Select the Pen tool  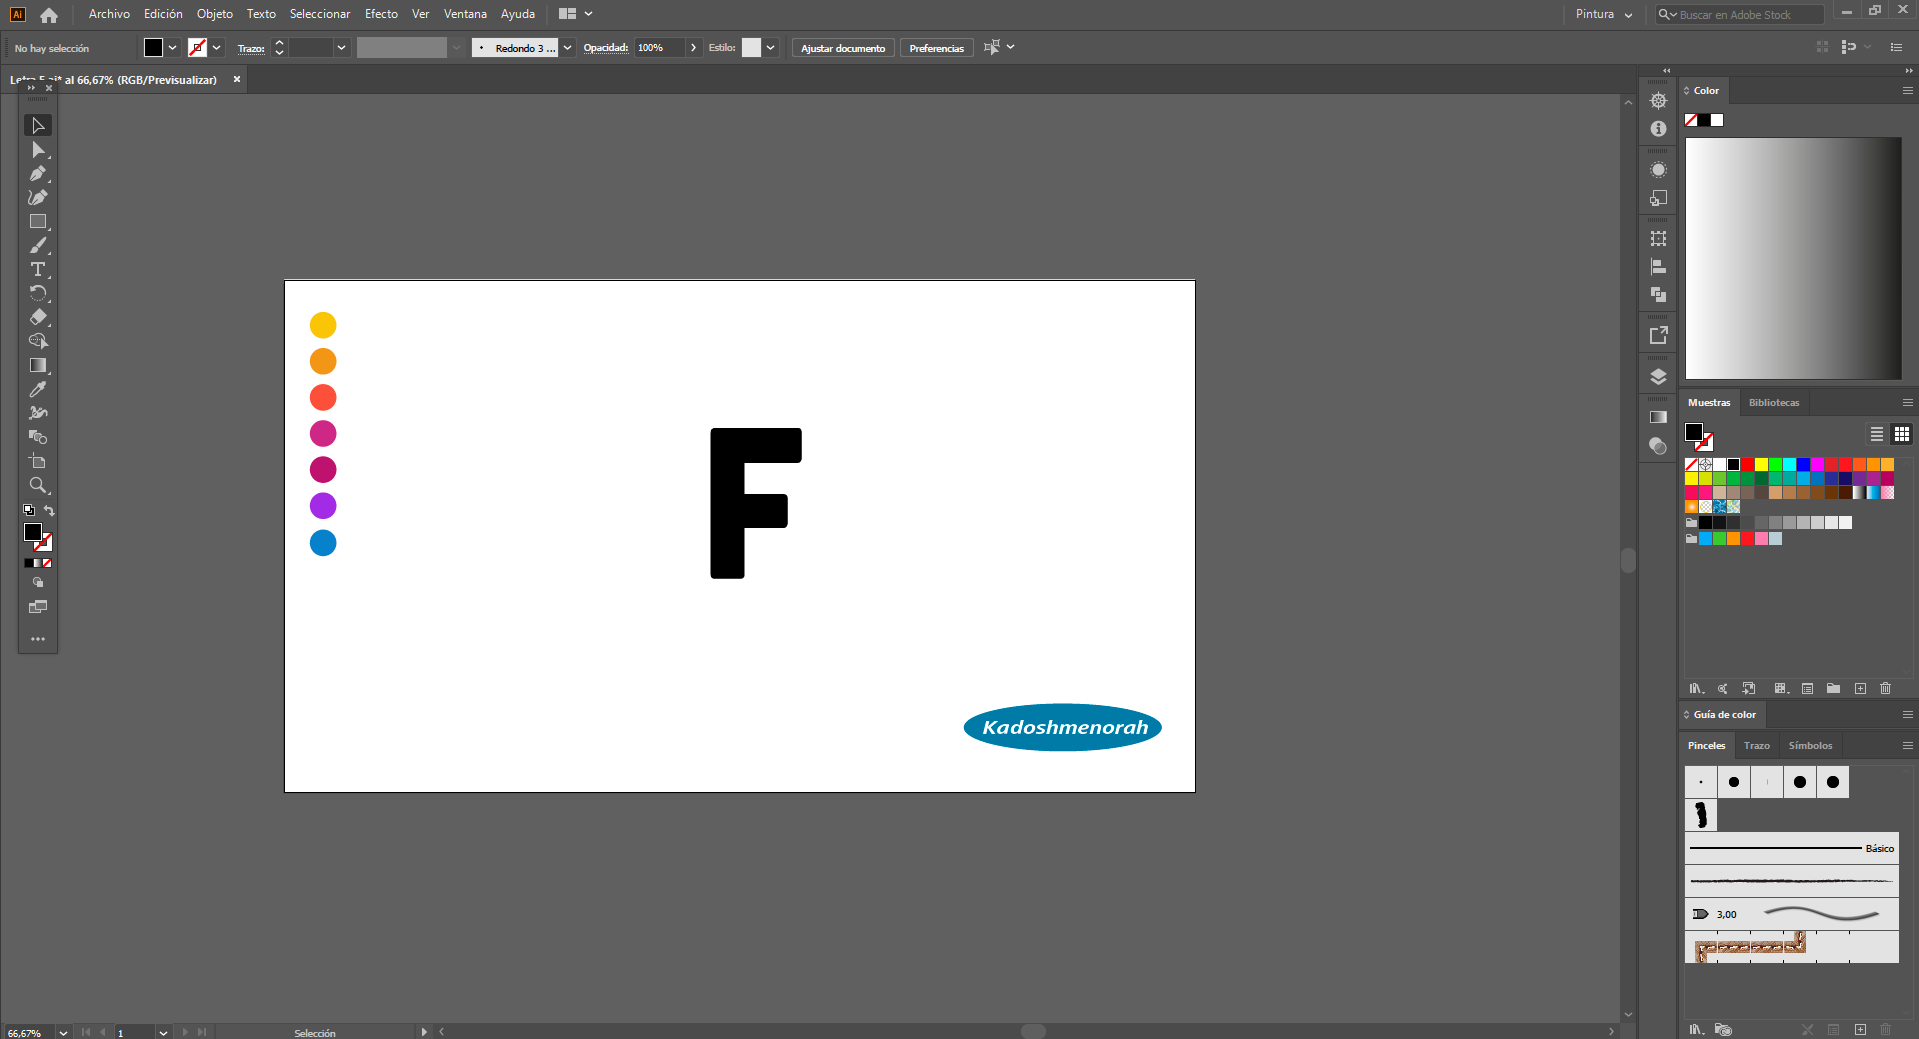click(x=38, y=174)
